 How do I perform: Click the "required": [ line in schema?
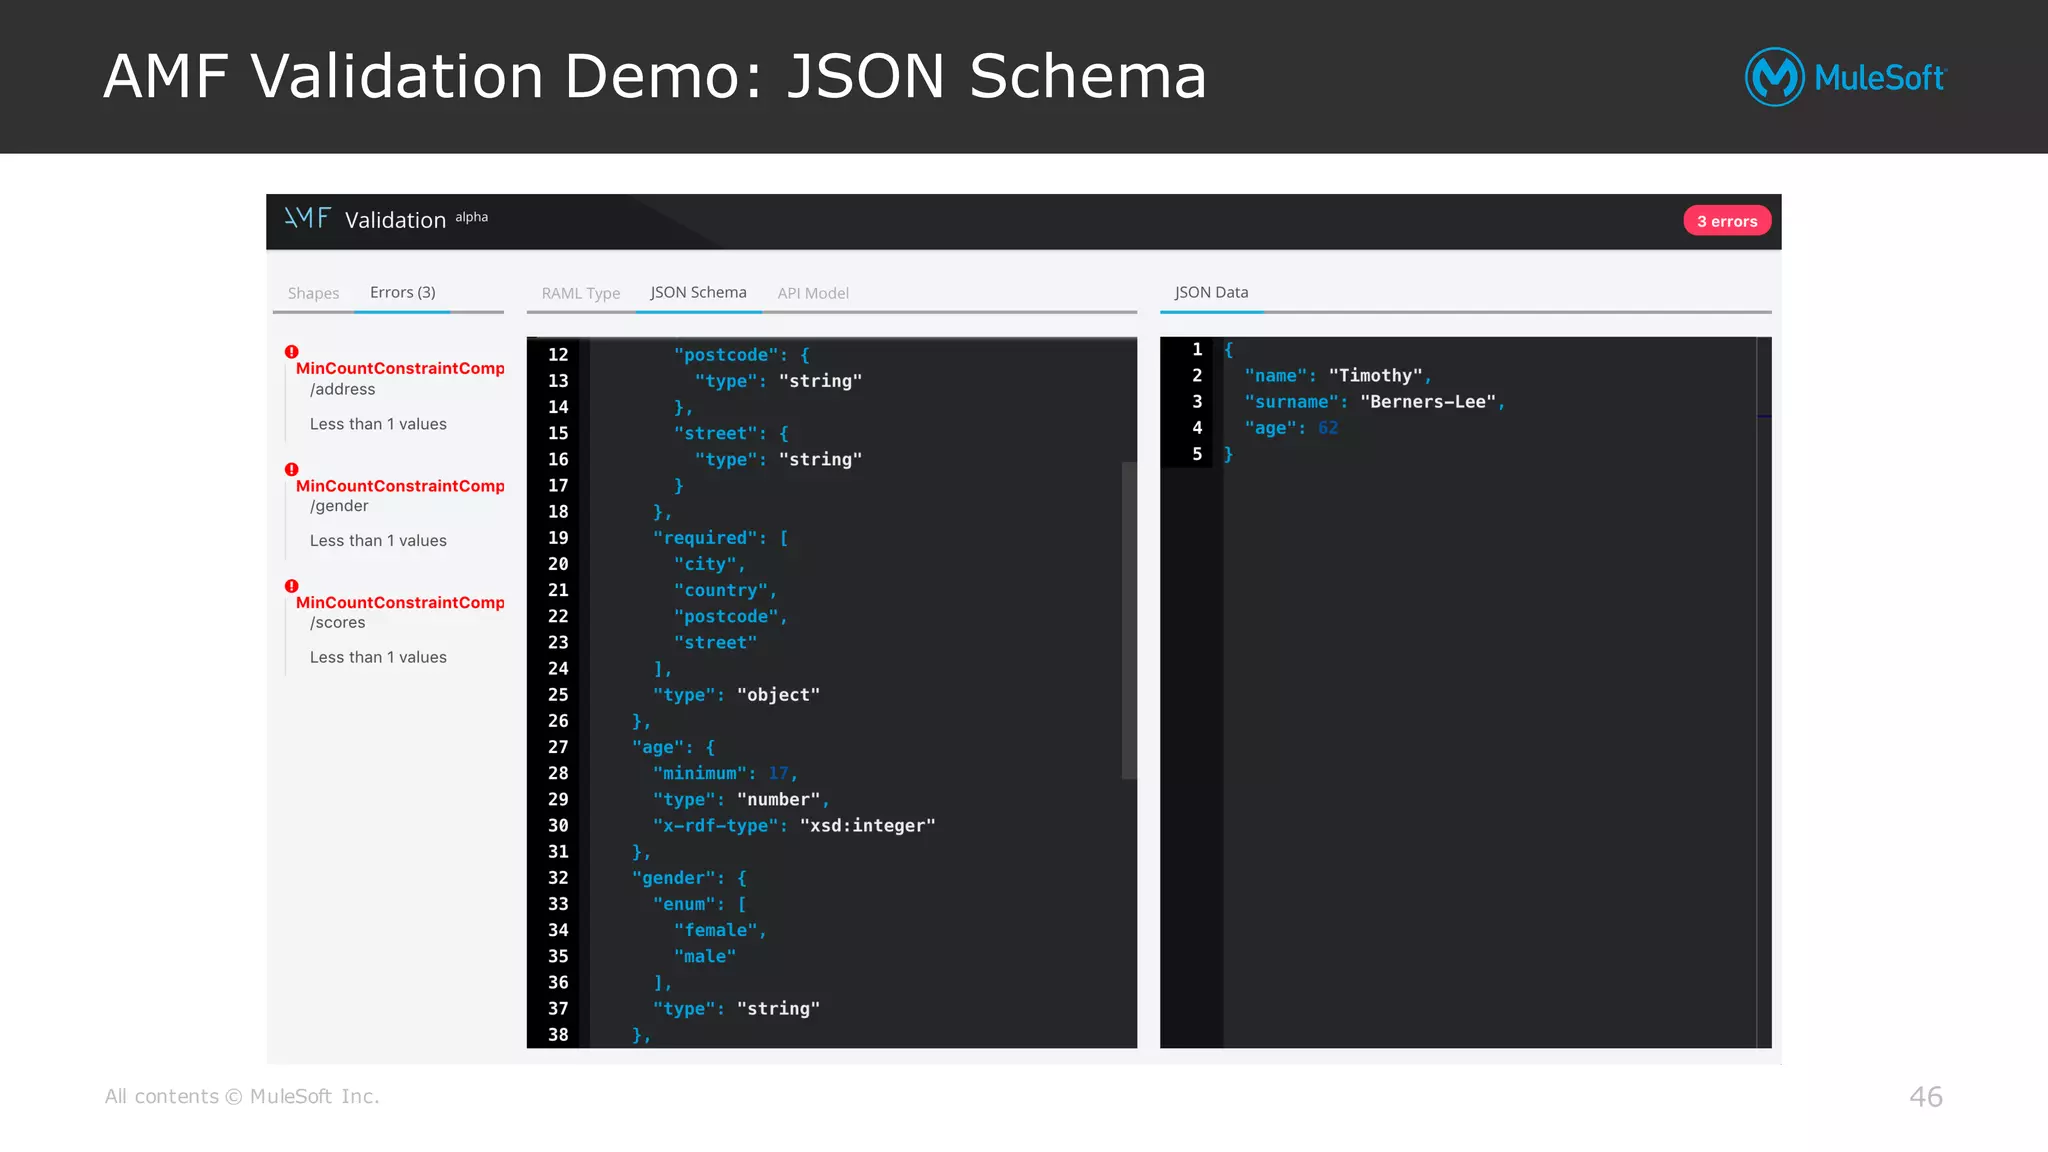pos(720,538)
